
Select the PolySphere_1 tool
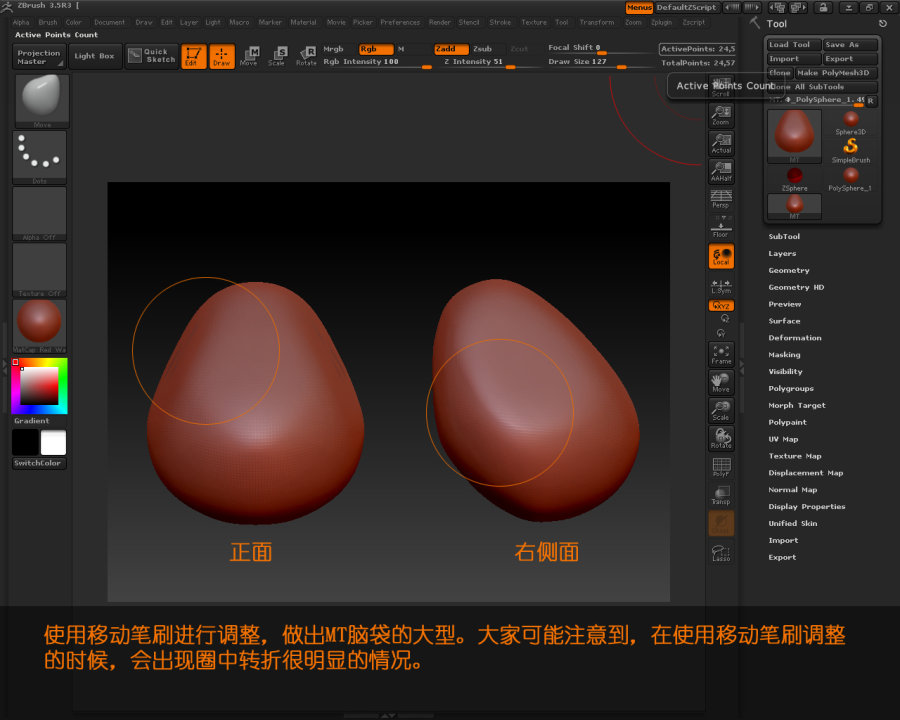(x=851, y=179)
